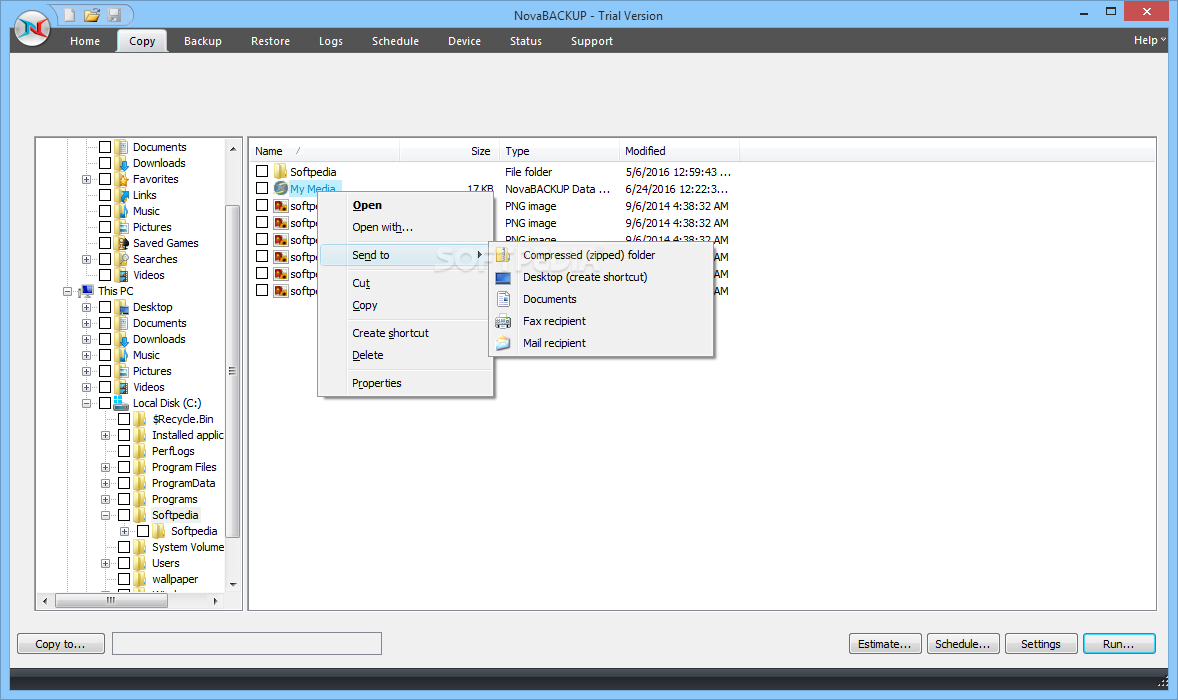Tick the My Media file checkbox
The image size is (1178, 700).
261,189
